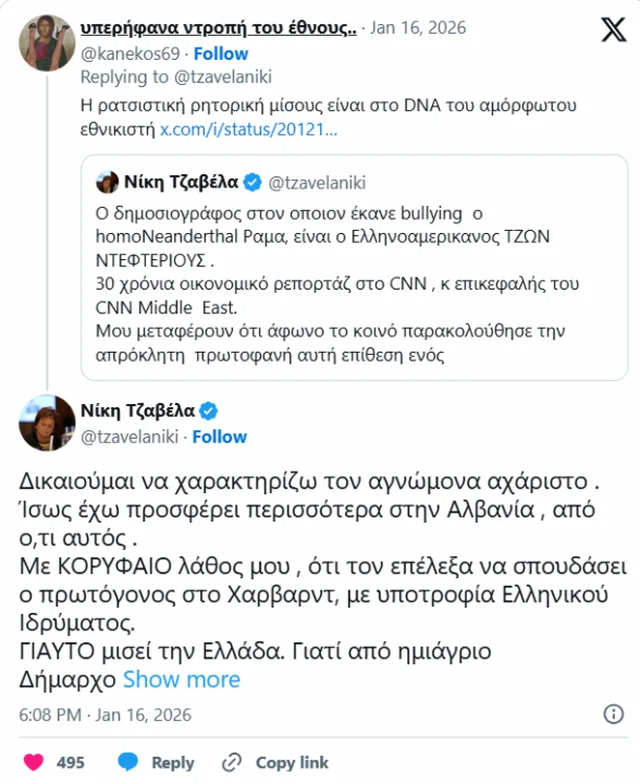The height and width of the screenshot is (784, 640).
Task: Click the Reply text label
Action: [x=173, y=762]
